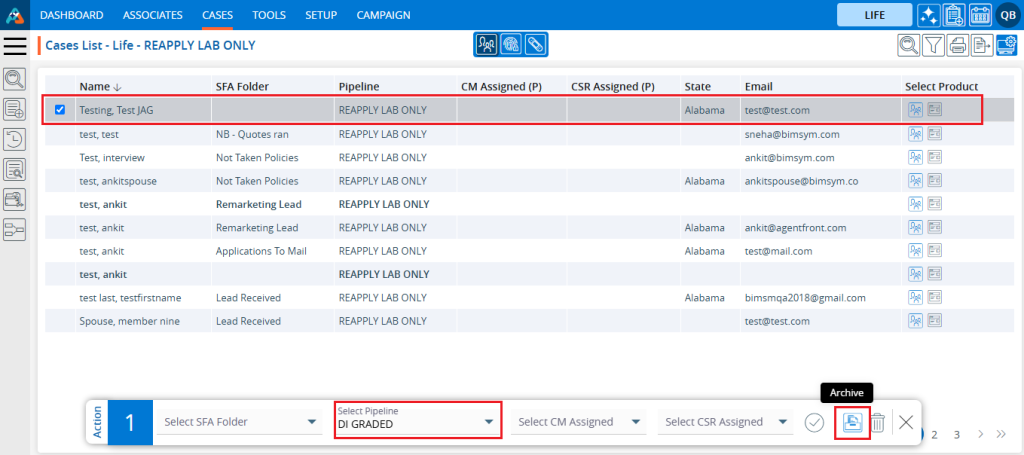Screen dimensions: 1024x455
Task: Expand the Select SFA Folder dropdown
Action: [x=238, y=422]
